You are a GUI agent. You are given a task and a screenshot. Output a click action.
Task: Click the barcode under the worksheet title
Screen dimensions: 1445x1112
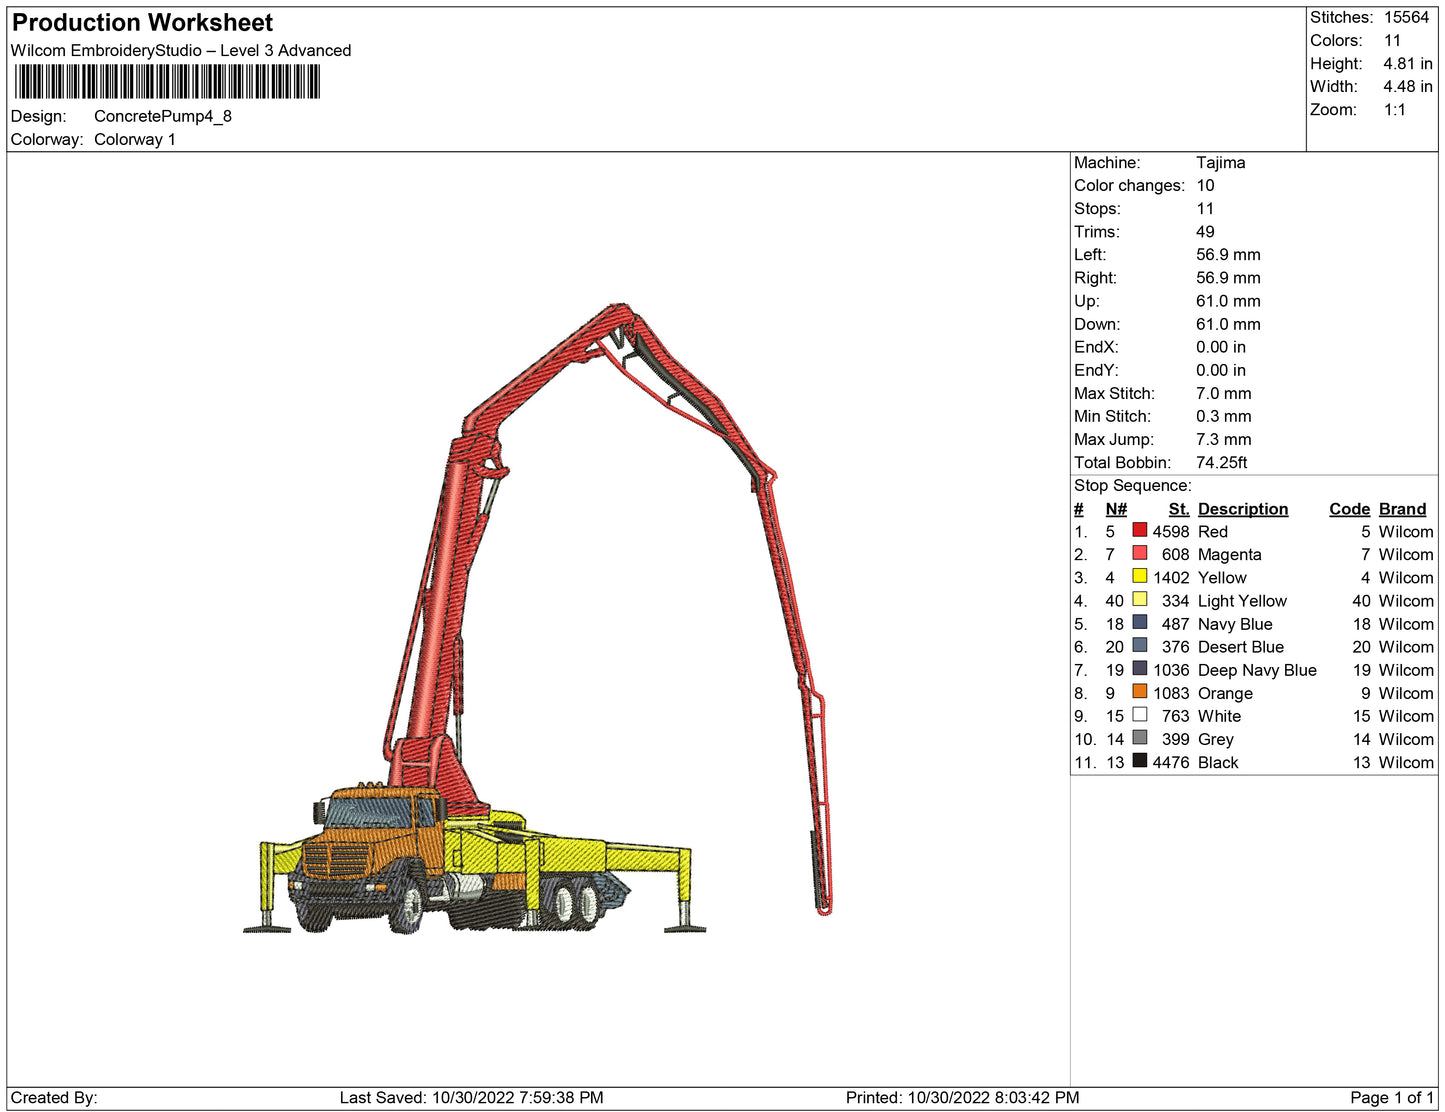(x=167, y=82)
